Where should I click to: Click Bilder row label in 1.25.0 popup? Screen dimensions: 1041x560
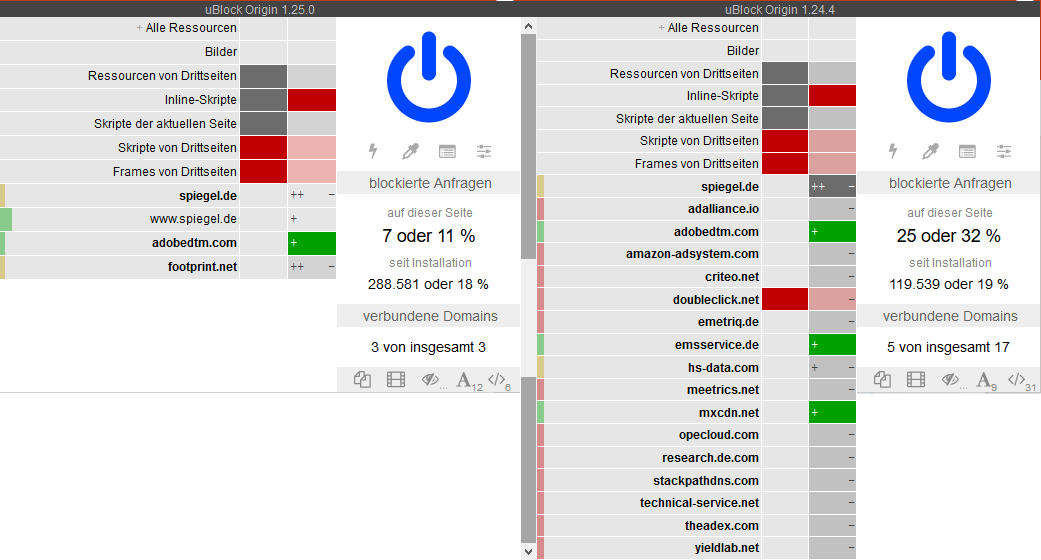(220, 52)
